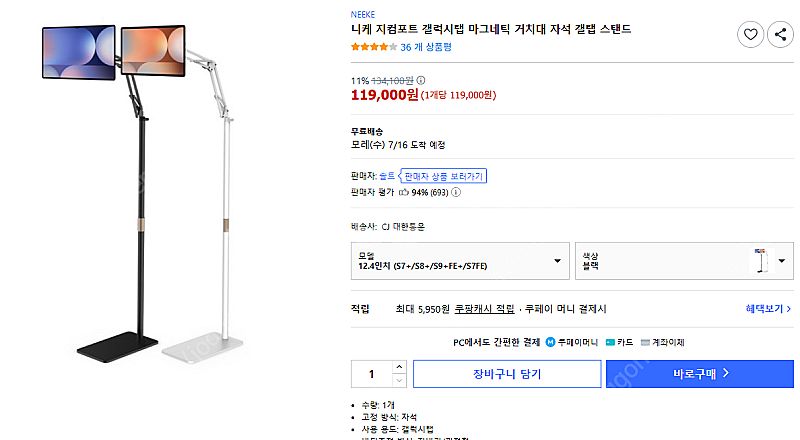
Task: Click the share icon button
Action: coord(780,35)
